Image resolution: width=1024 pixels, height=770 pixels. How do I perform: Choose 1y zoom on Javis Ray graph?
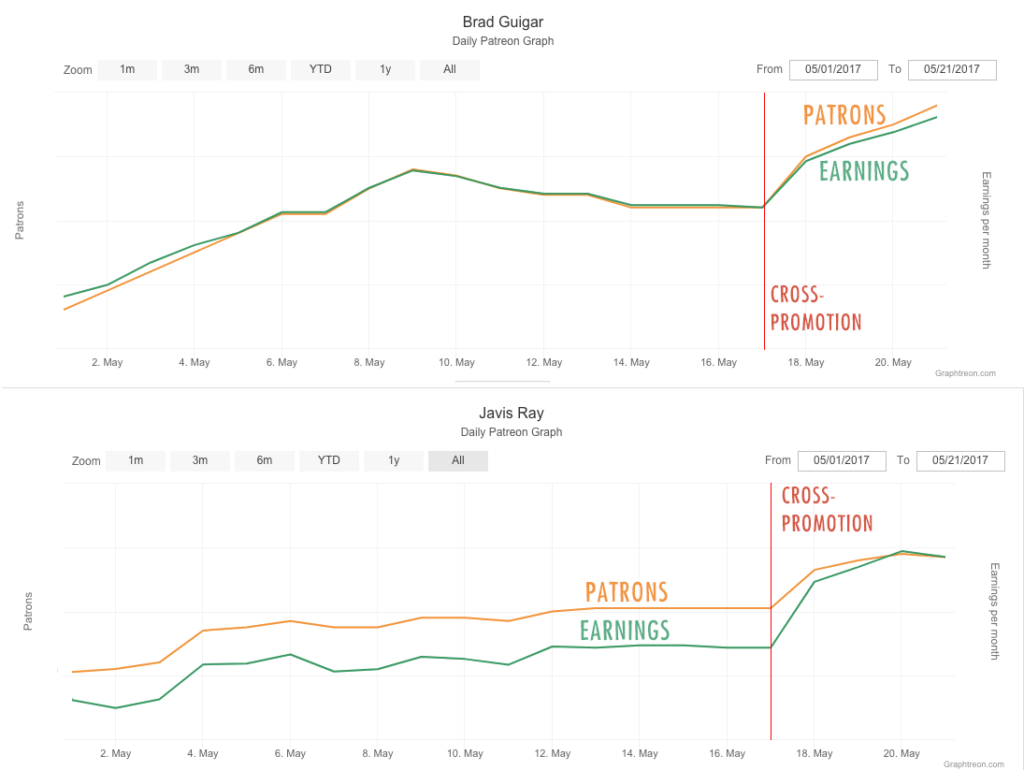393,461
